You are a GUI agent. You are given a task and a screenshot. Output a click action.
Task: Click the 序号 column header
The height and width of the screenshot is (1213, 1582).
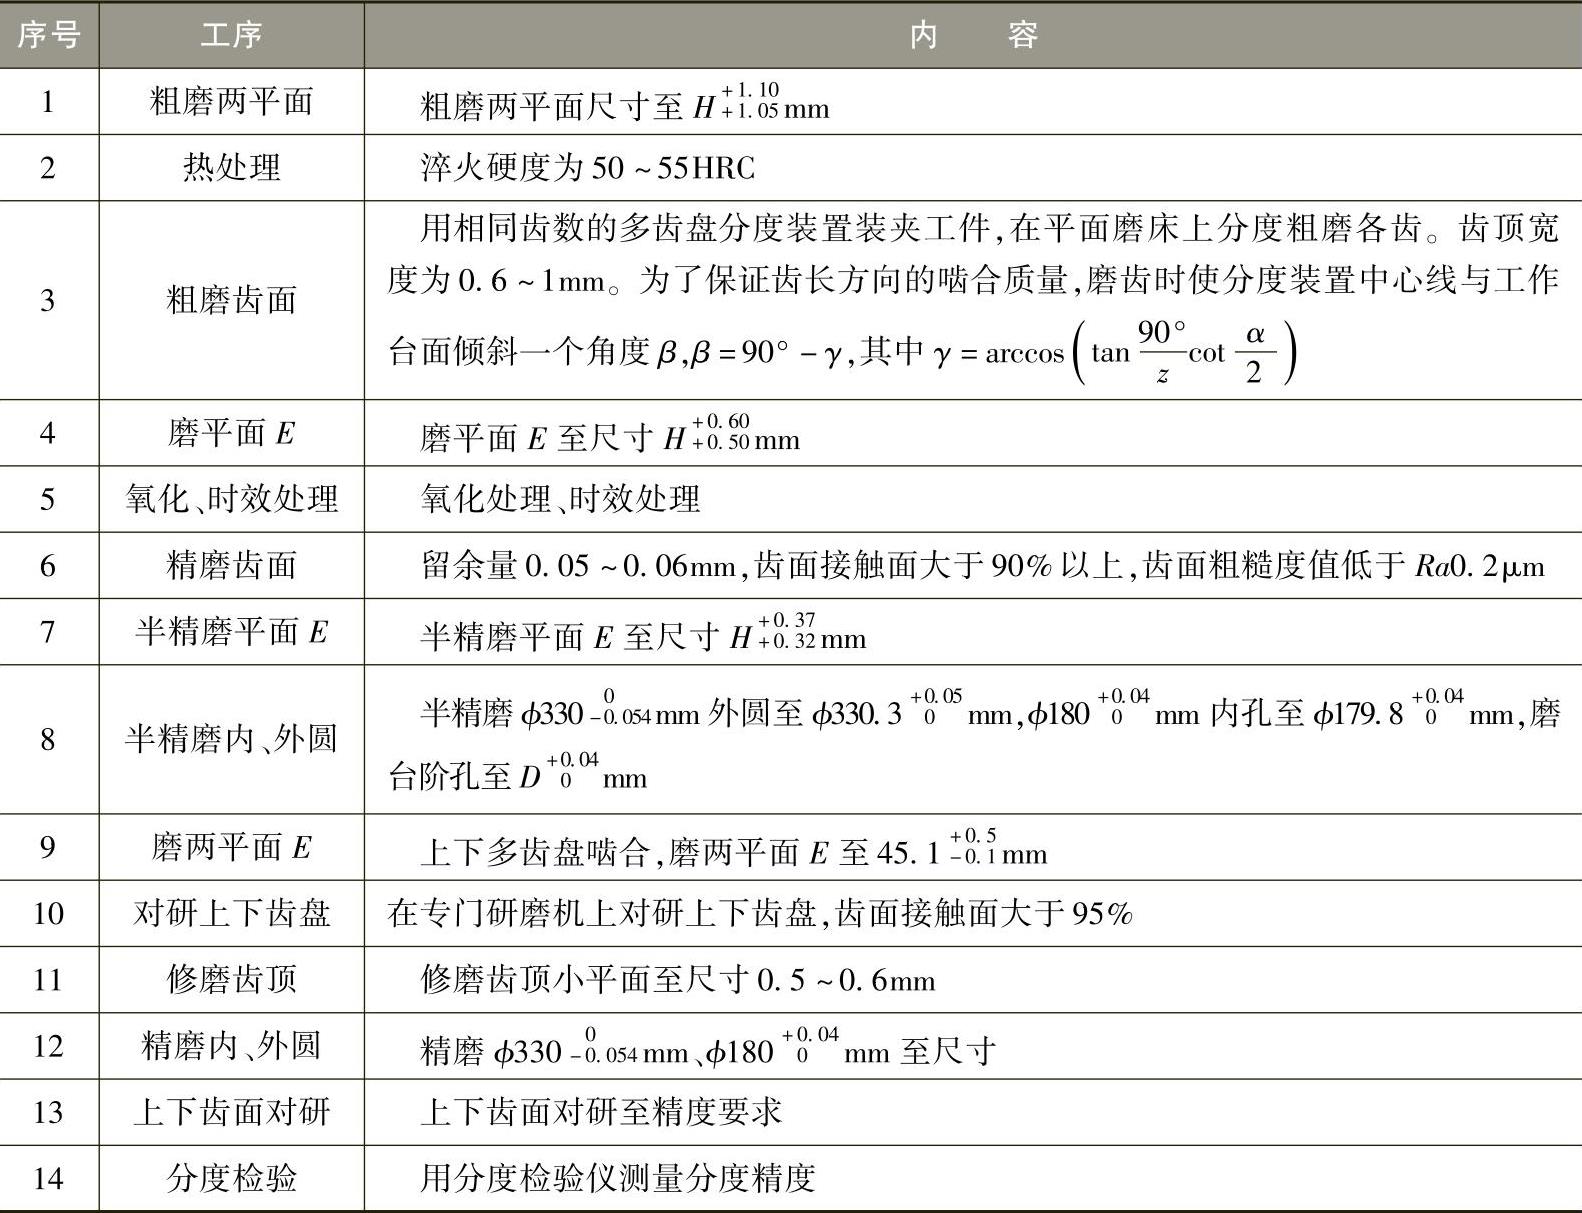(x=49, y=35)
